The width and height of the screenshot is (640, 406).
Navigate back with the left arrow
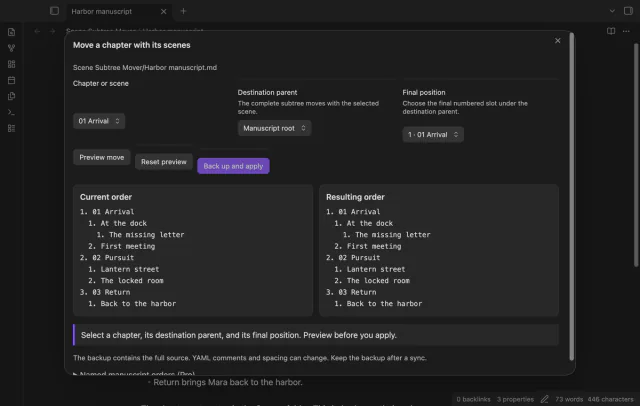pos(37,31)
